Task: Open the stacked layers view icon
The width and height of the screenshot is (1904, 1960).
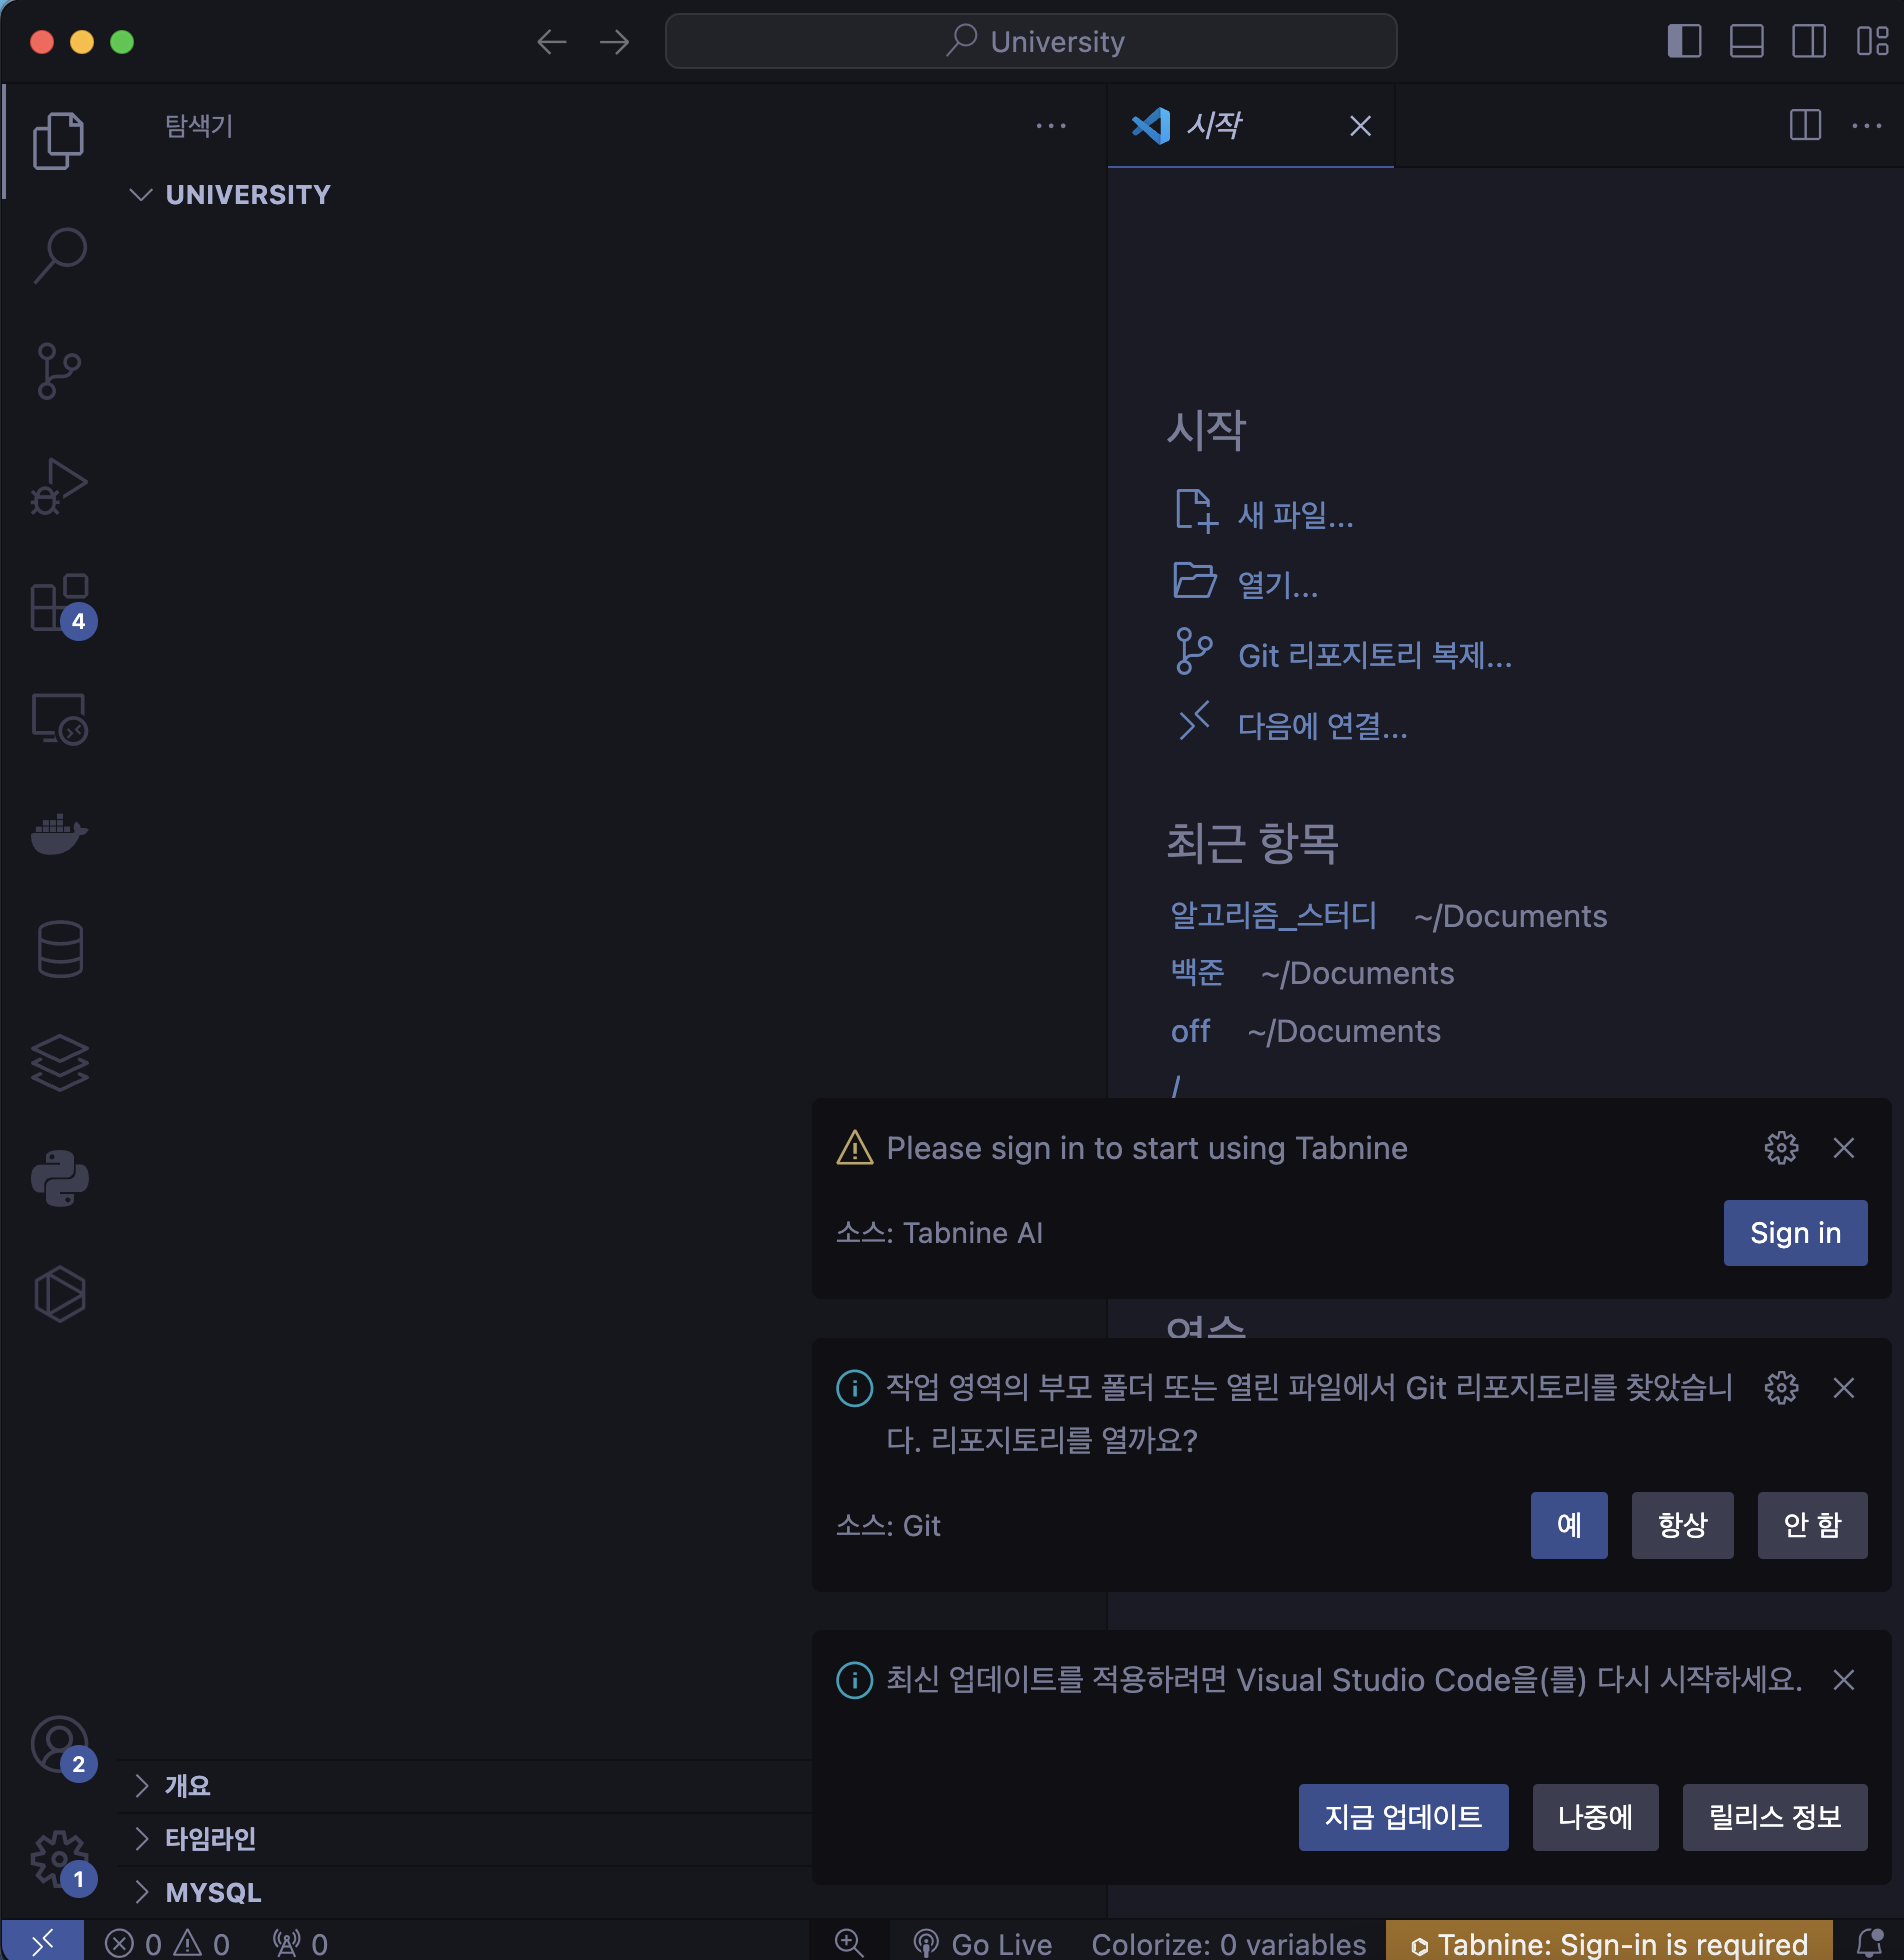Action: (59, 1063)
